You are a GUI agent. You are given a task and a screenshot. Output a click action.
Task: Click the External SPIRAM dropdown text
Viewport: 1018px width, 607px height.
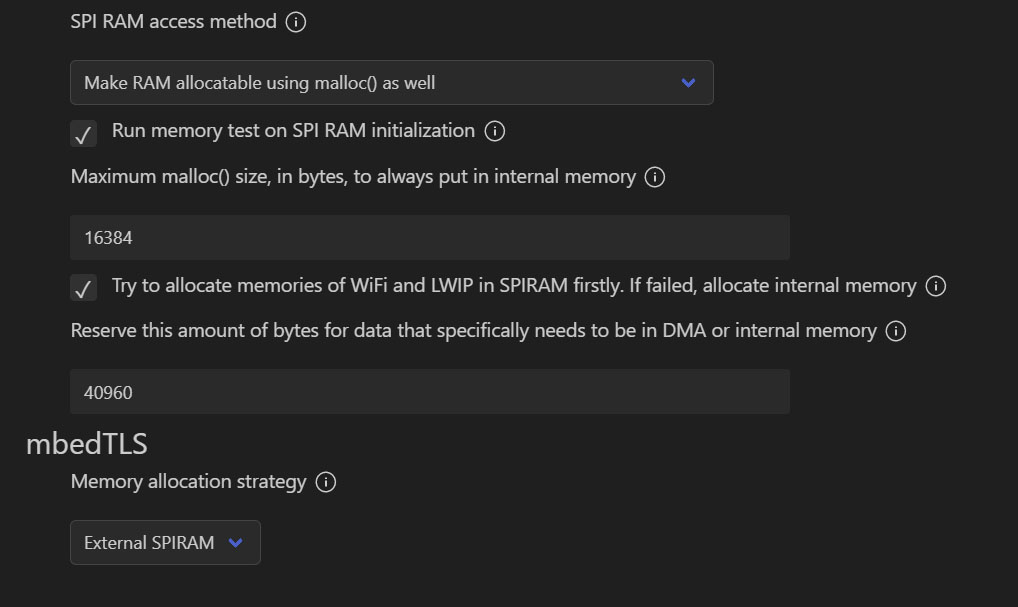148,541
